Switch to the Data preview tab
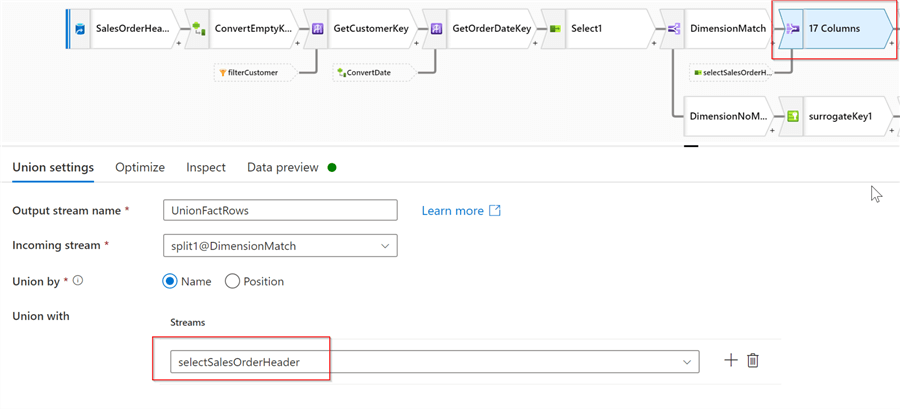900x409 pixels. pyautogui.click(x=282, y=168)
